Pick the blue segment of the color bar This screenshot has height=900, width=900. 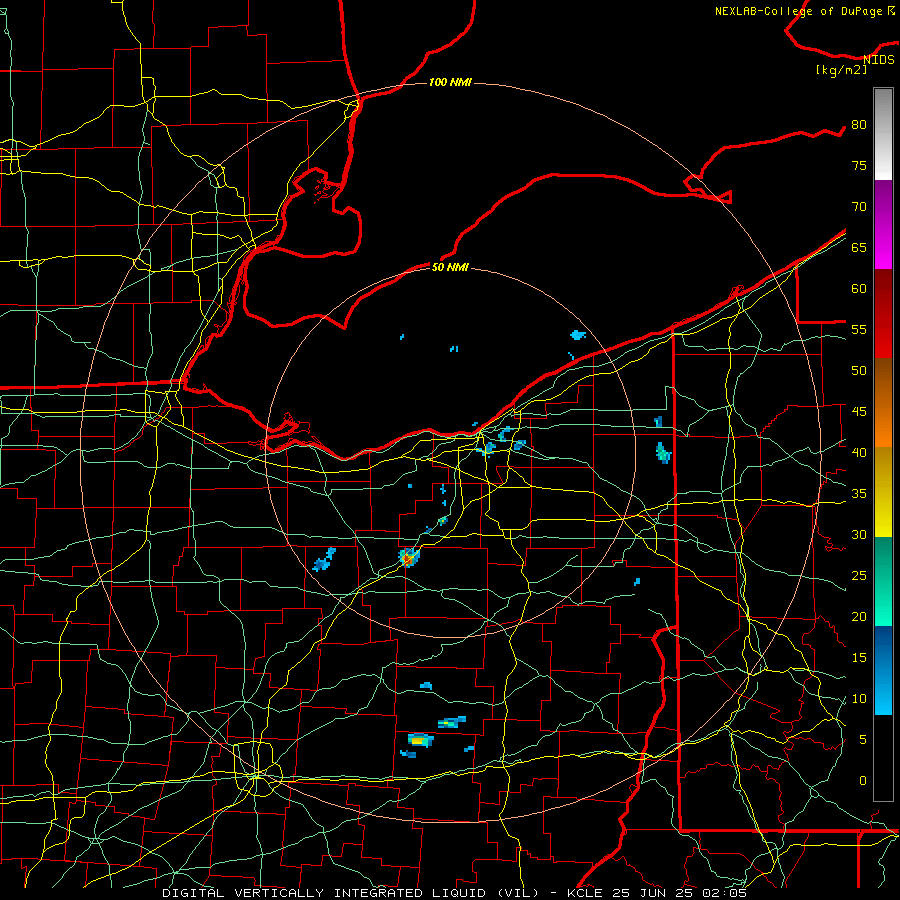pyautogui.click(x=883, y=670)
